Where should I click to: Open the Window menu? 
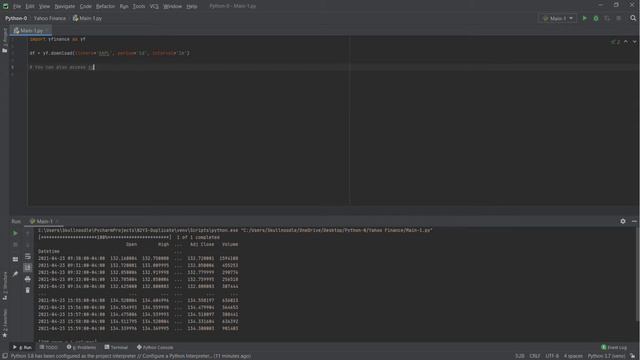pos(172,6)
